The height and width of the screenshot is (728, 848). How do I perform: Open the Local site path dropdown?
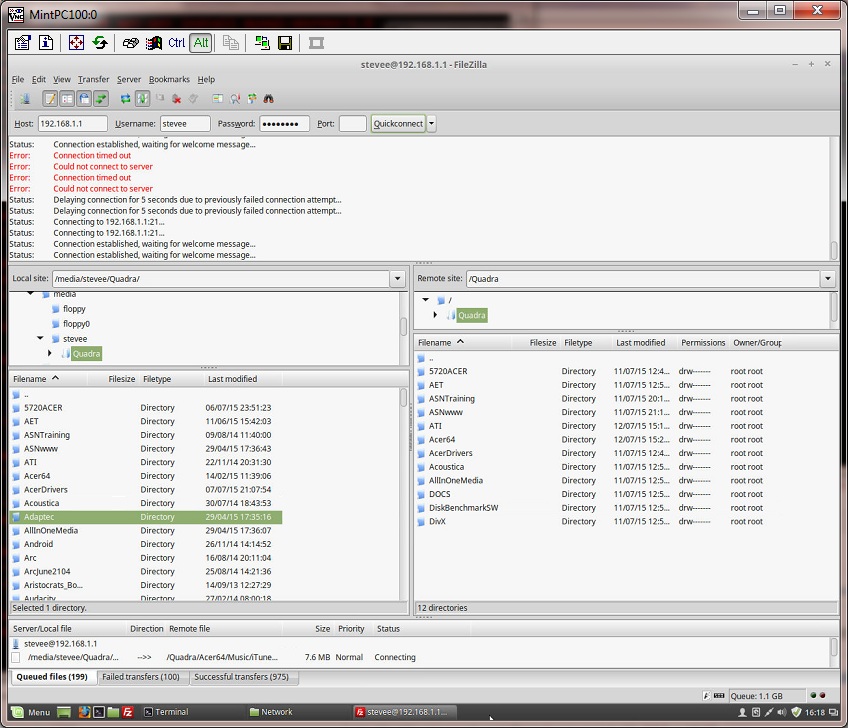point(398,278)
